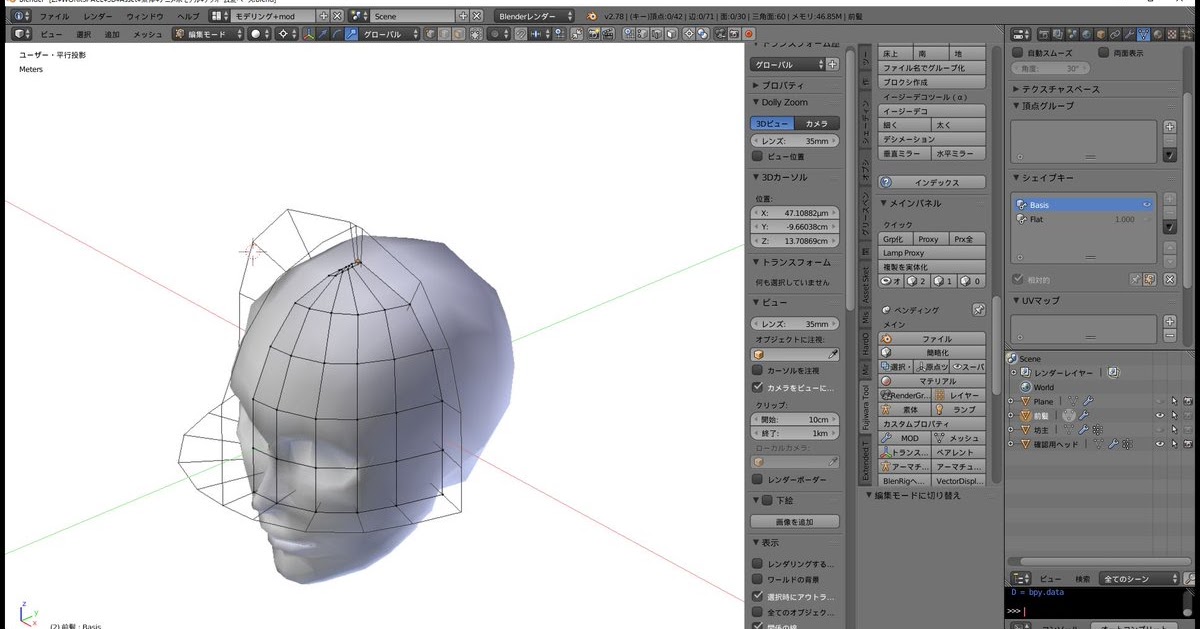Add a new vertex group with plus
The width and height of the screenshot is (1200, 629).
[x=1170, y=127]
